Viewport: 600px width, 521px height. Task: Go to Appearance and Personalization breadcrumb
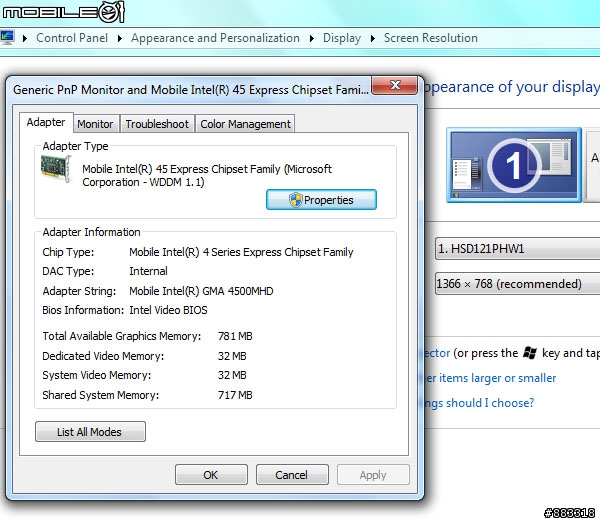tap(215, 38)
